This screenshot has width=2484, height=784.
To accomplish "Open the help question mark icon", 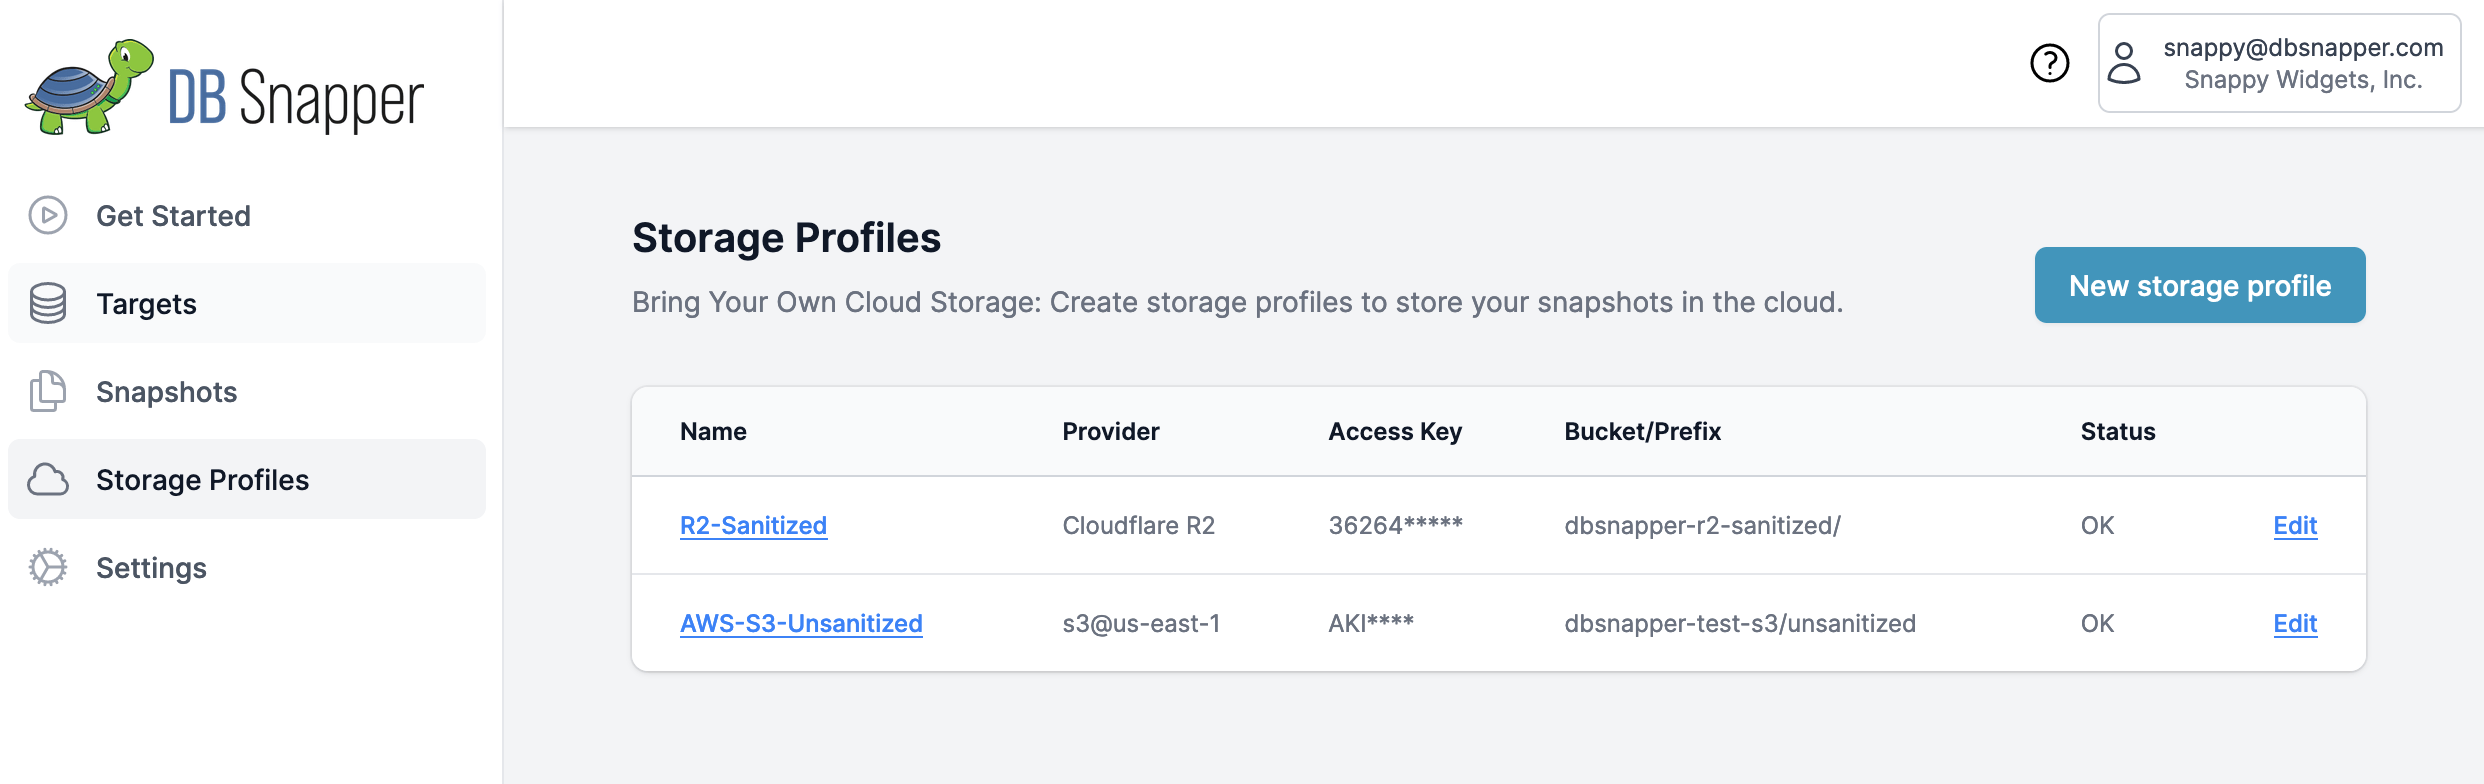I will tap(2049, 63).
